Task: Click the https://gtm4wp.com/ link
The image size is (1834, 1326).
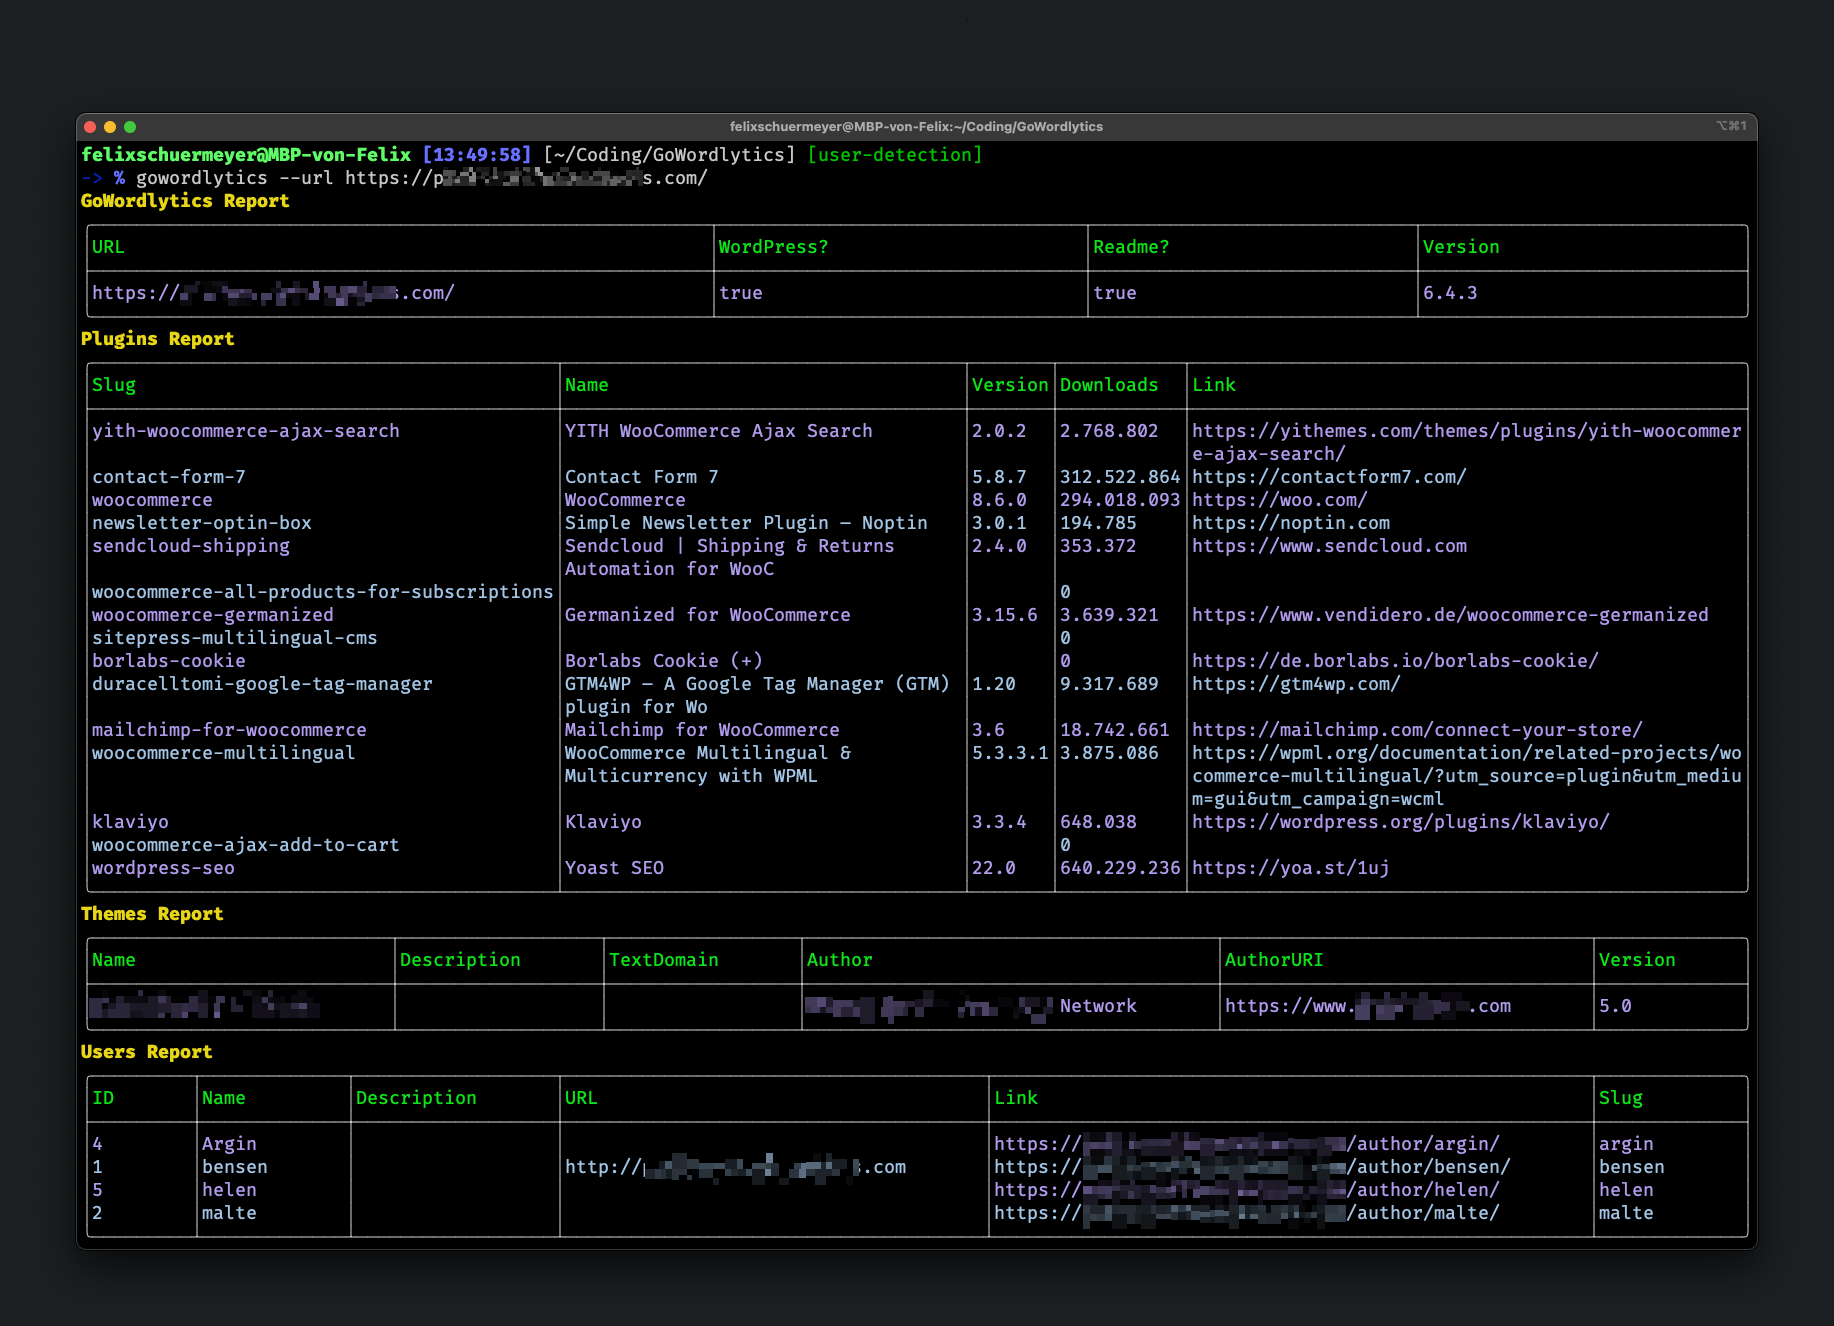Action: pos(1296,684)
